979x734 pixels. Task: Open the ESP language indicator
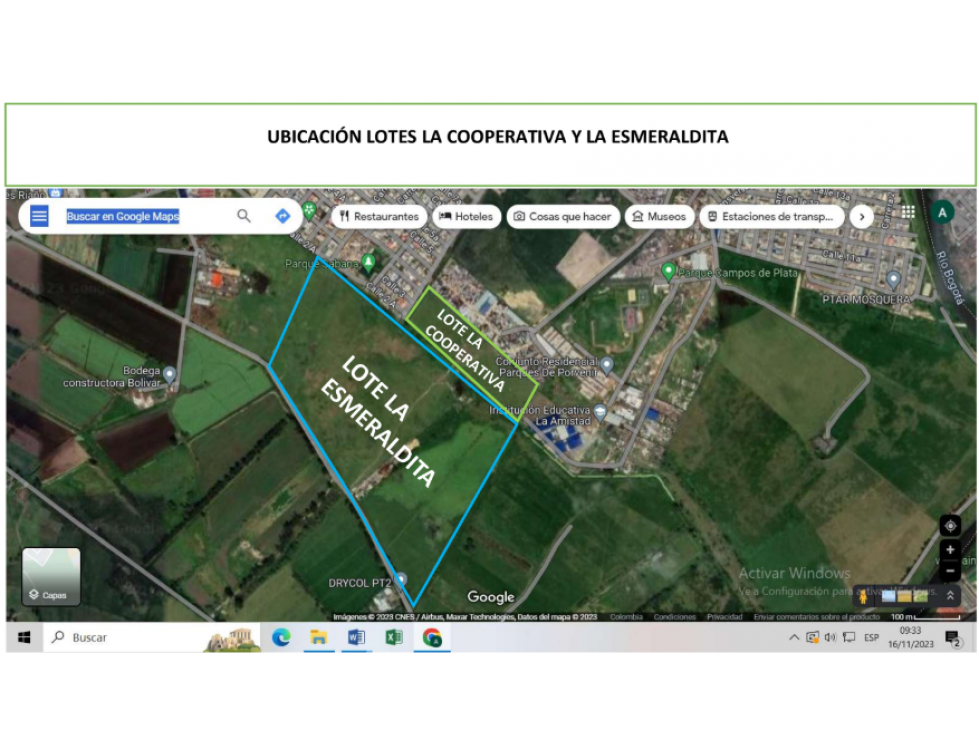(871, 637)
